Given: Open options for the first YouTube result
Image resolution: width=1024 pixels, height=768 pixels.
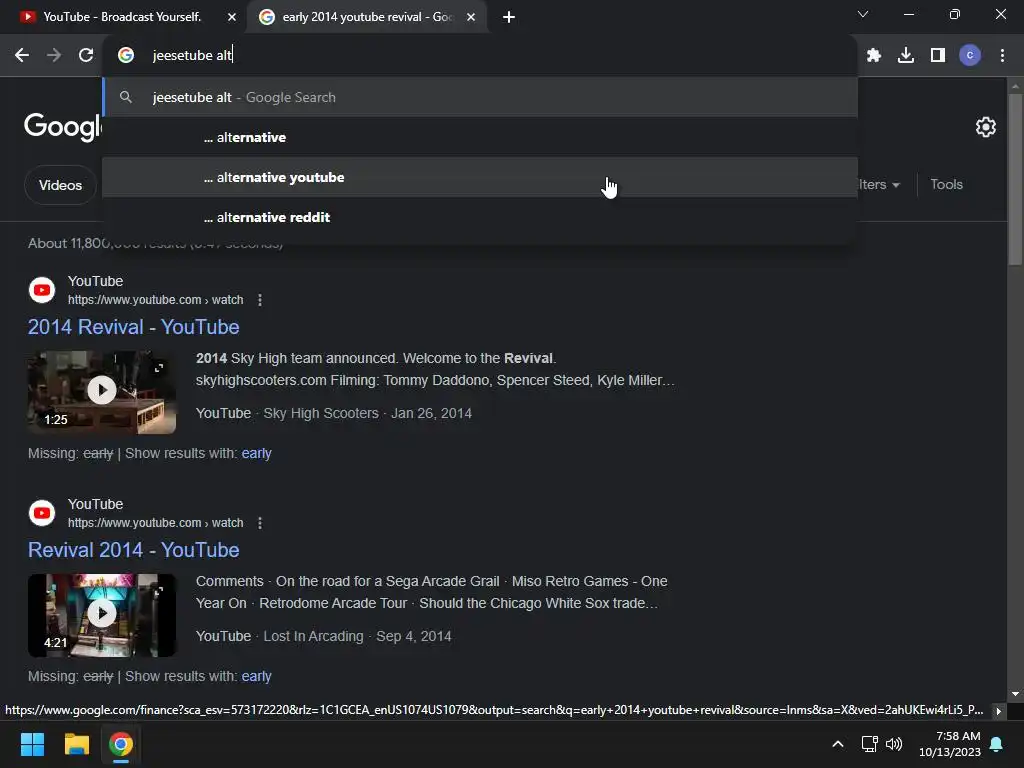Looking at the screenshot, I should pyautogui.click(x=260, y=300).
